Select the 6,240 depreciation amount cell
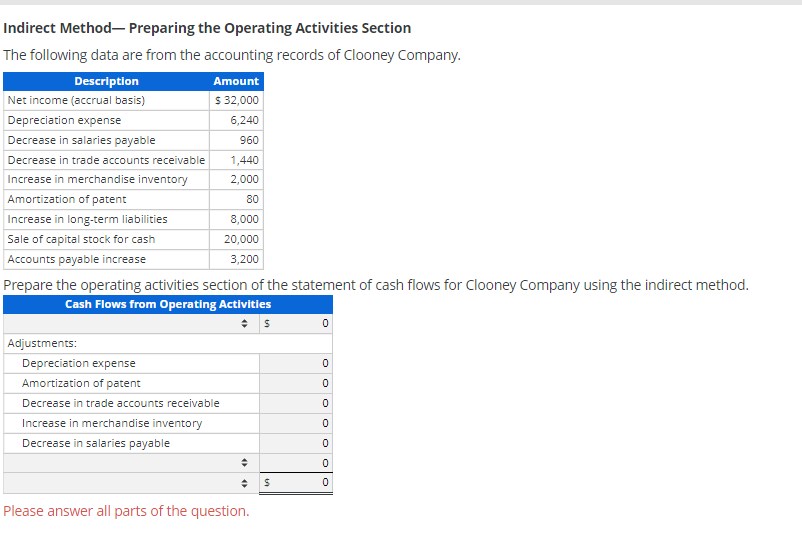Screen dimensions: 802x536 coord(236,120)
